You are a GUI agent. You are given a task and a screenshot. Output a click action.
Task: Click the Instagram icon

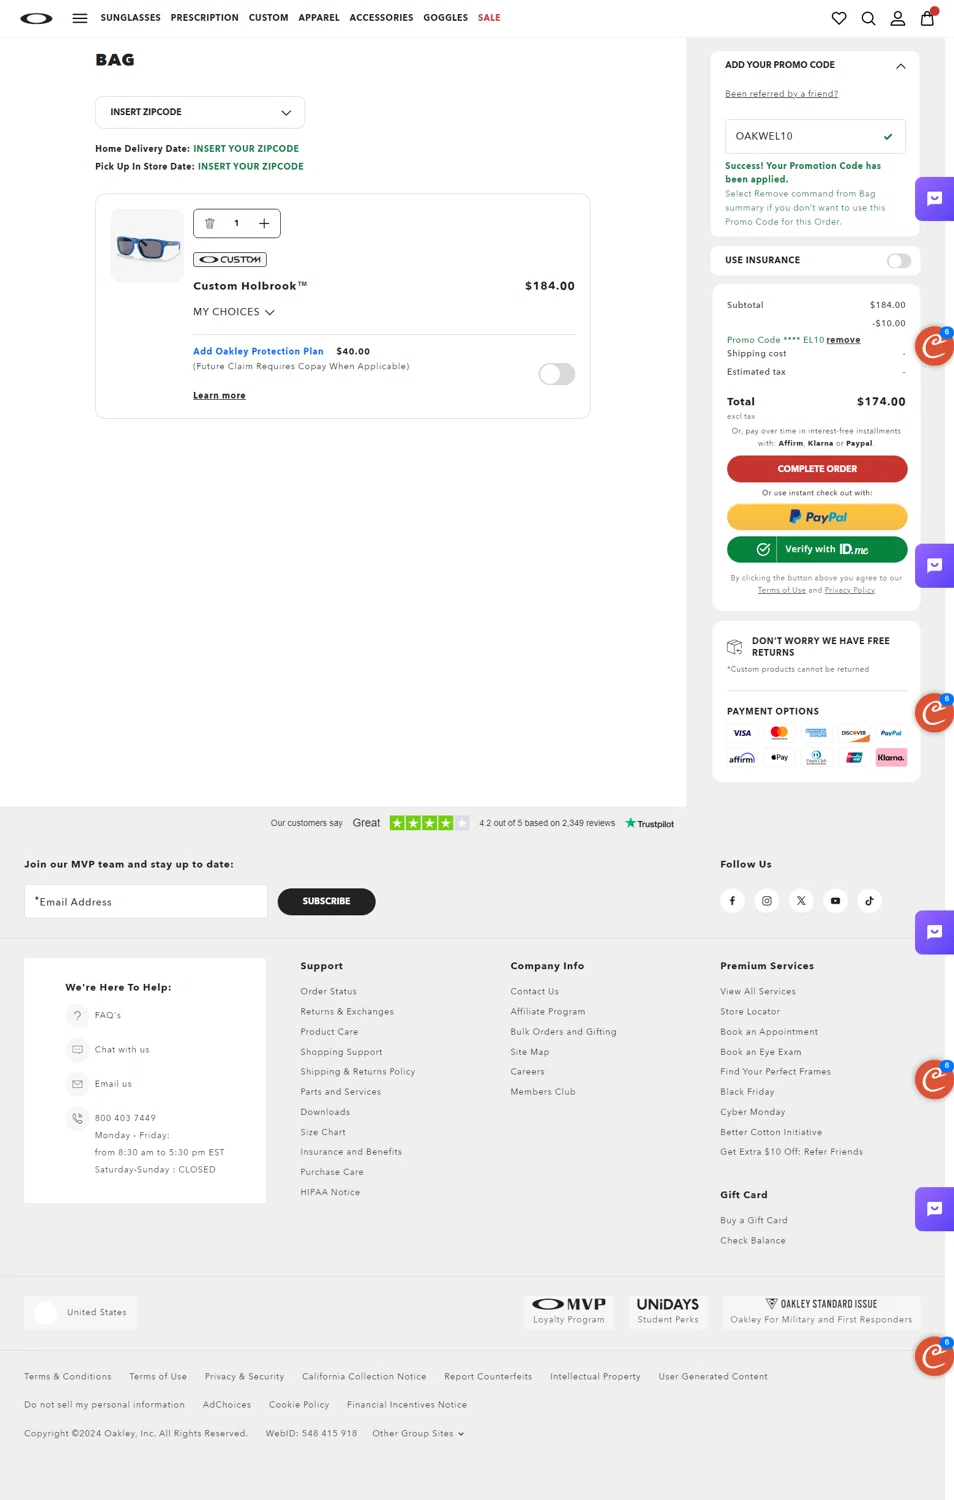767,901
